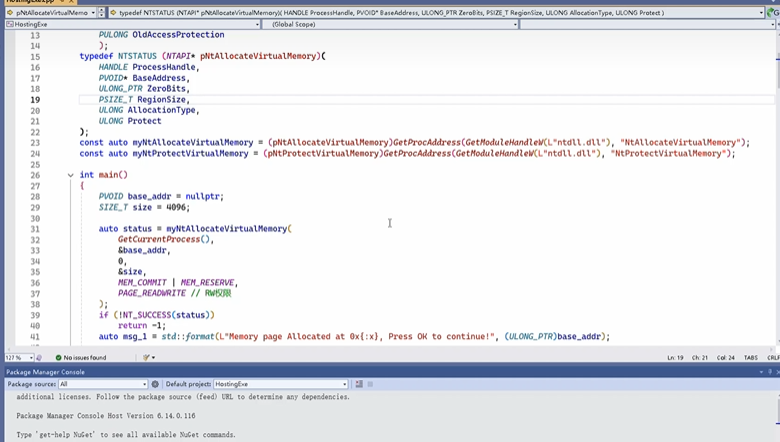Image resolution: width=780 pixels, height=442 pixels.
Task: Click GetCurrentProcess() call on line 32
Action: click(166, 240)
